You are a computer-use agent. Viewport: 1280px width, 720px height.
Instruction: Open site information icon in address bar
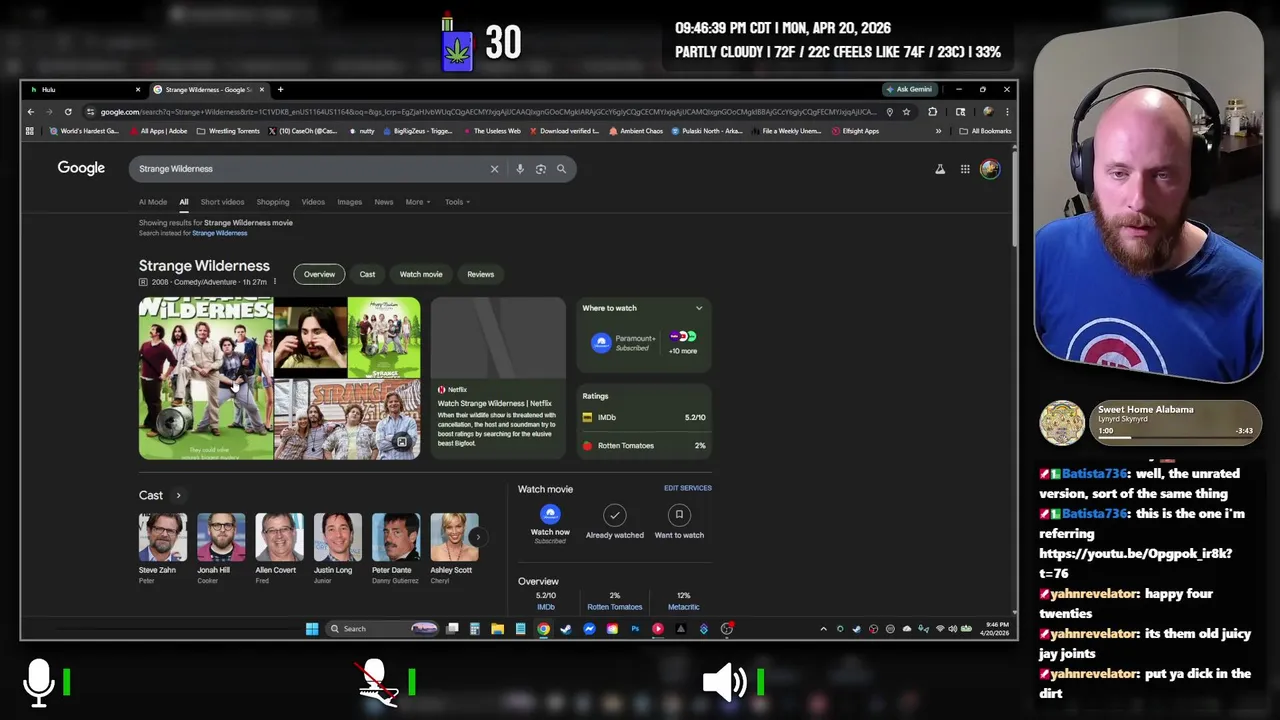(91, 112)
